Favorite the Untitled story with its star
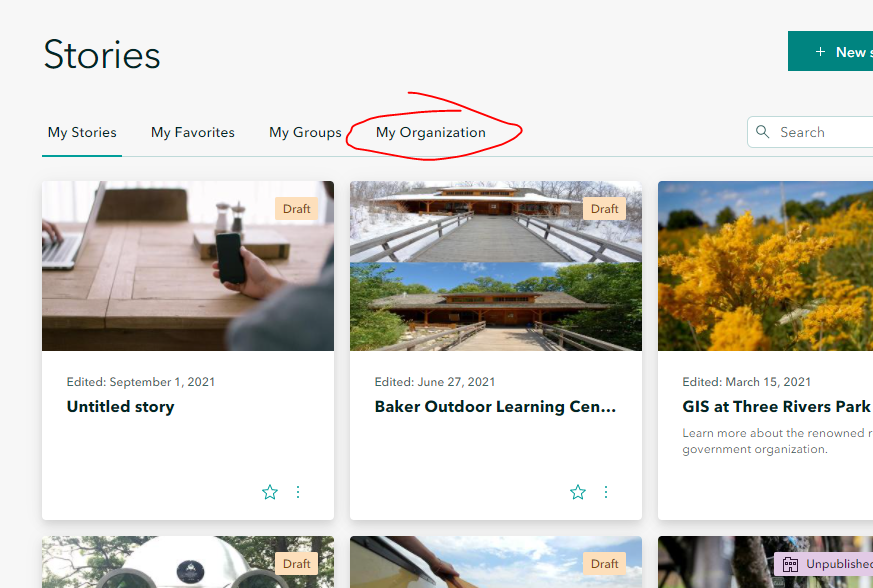Screen dimensions: 873x588 tap(269, 492)
